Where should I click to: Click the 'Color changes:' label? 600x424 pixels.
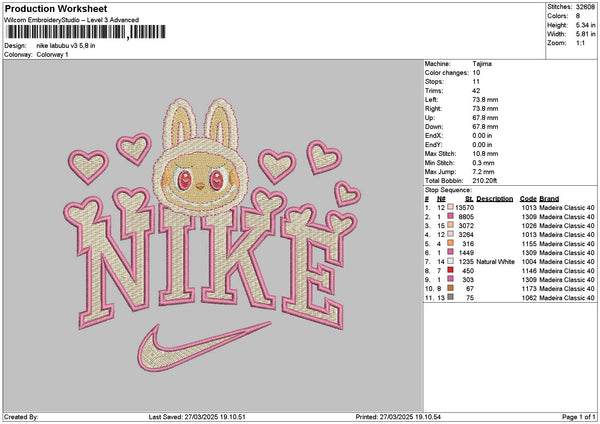pyautogui.click(x=447, y=73)
